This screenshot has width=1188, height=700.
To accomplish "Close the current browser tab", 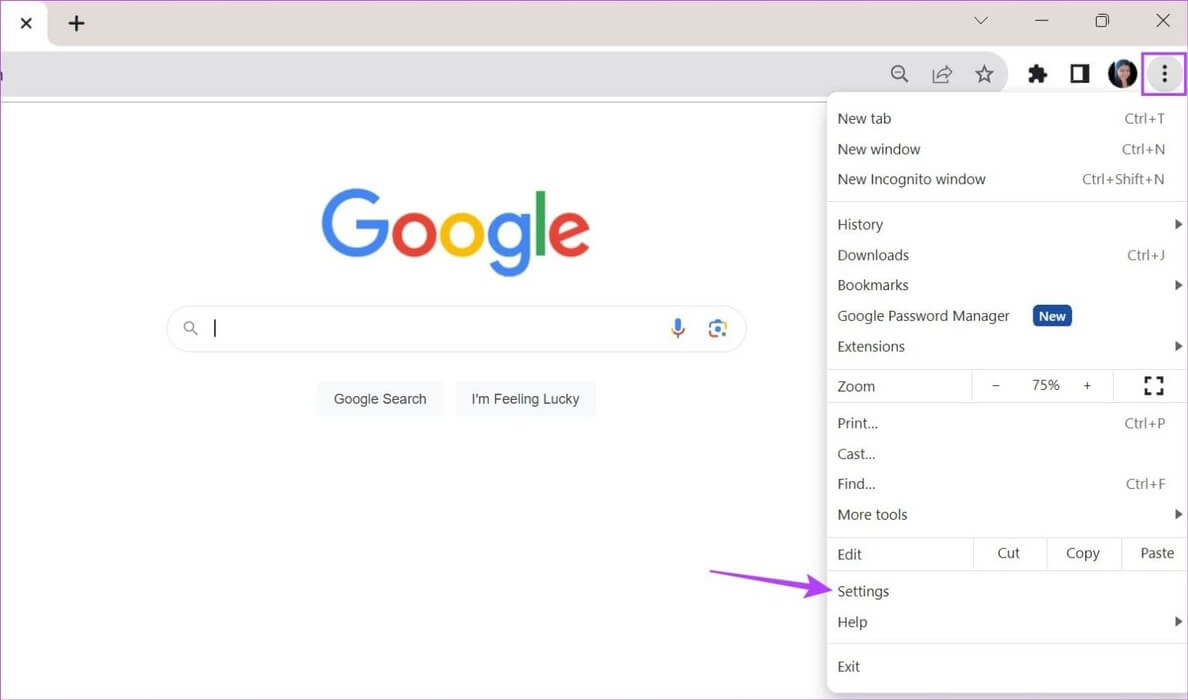I will (x=26, y=23).
